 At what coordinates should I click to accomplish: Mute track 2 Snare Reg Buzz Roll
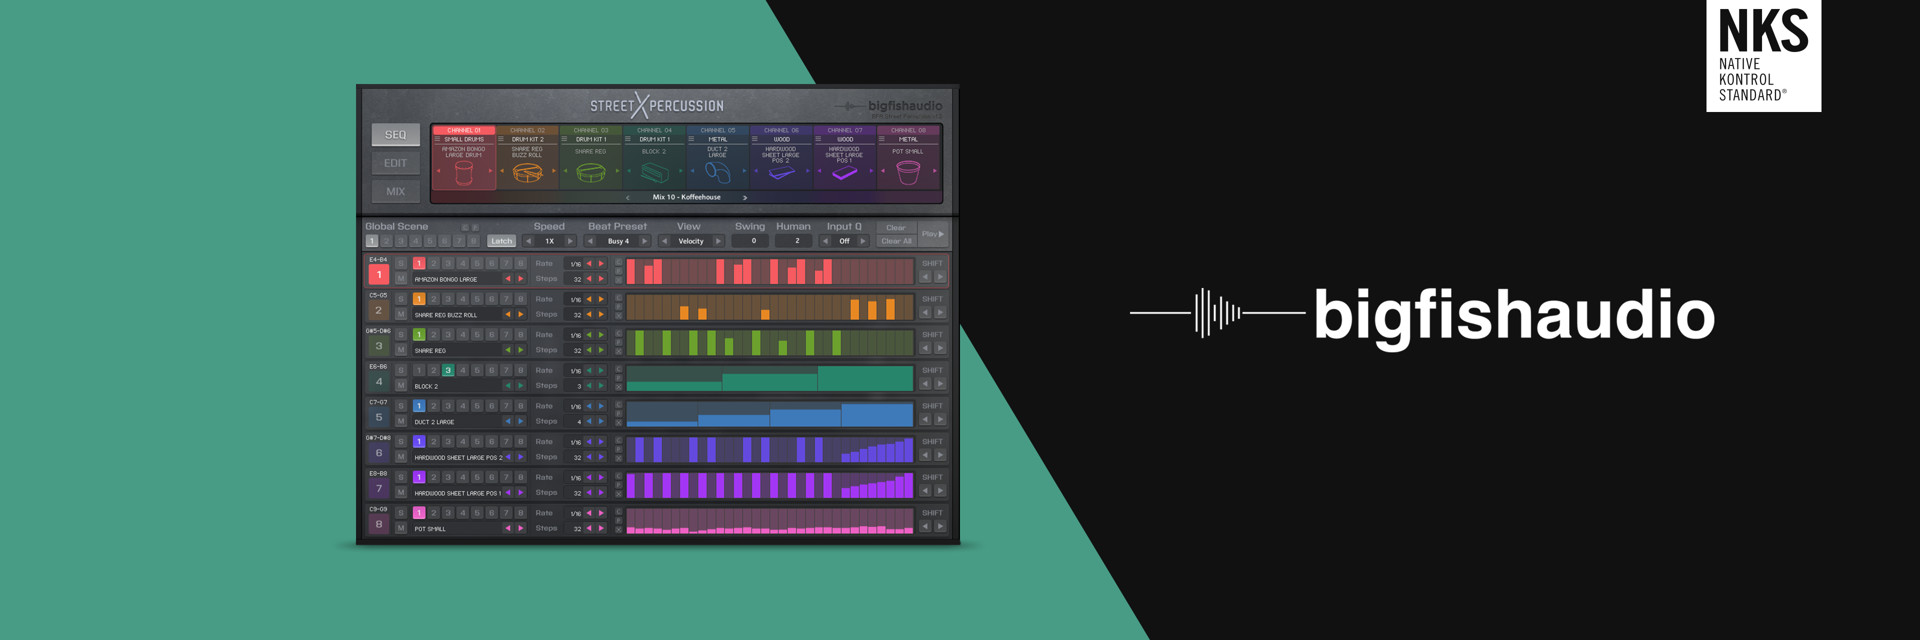pyautogui.click(x=400, y=314)
